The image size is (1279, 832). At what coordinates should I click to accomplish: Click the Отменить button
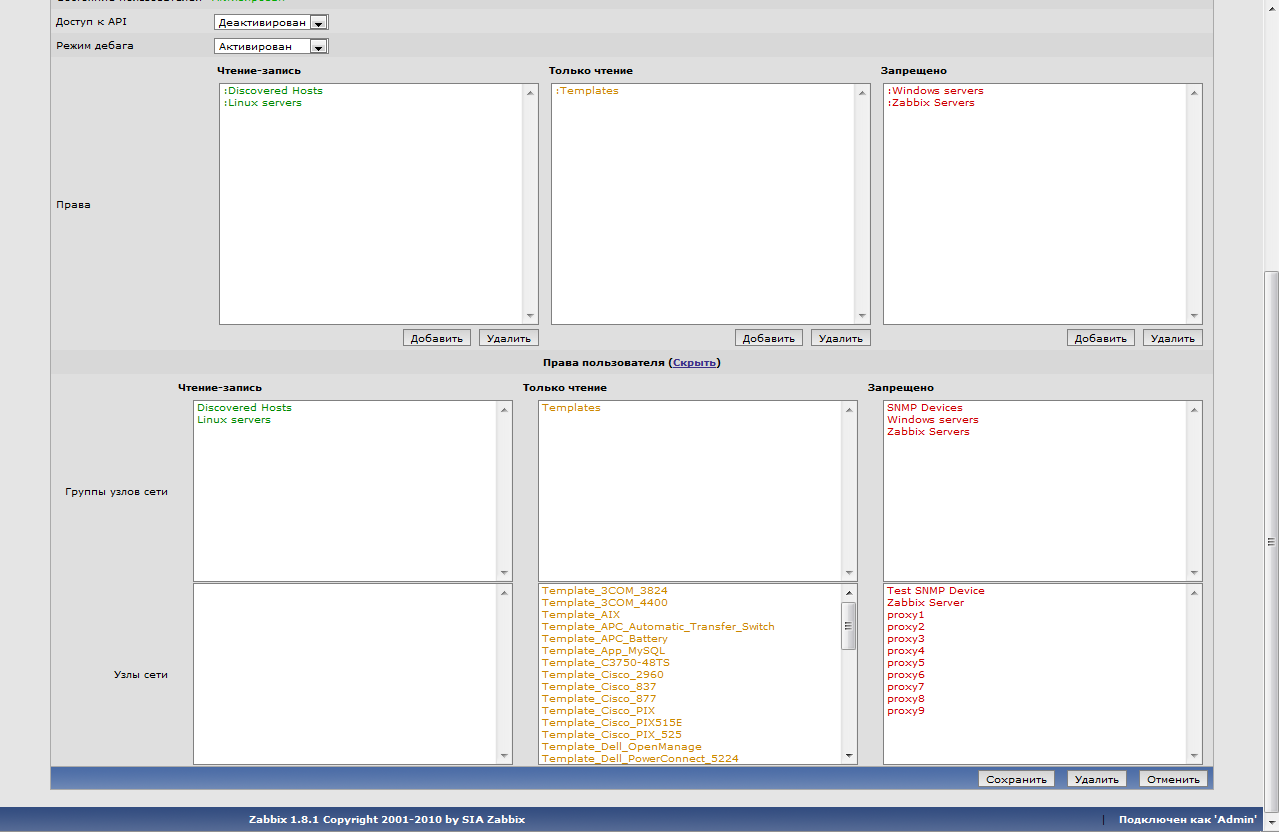[x=1174, y=779]
